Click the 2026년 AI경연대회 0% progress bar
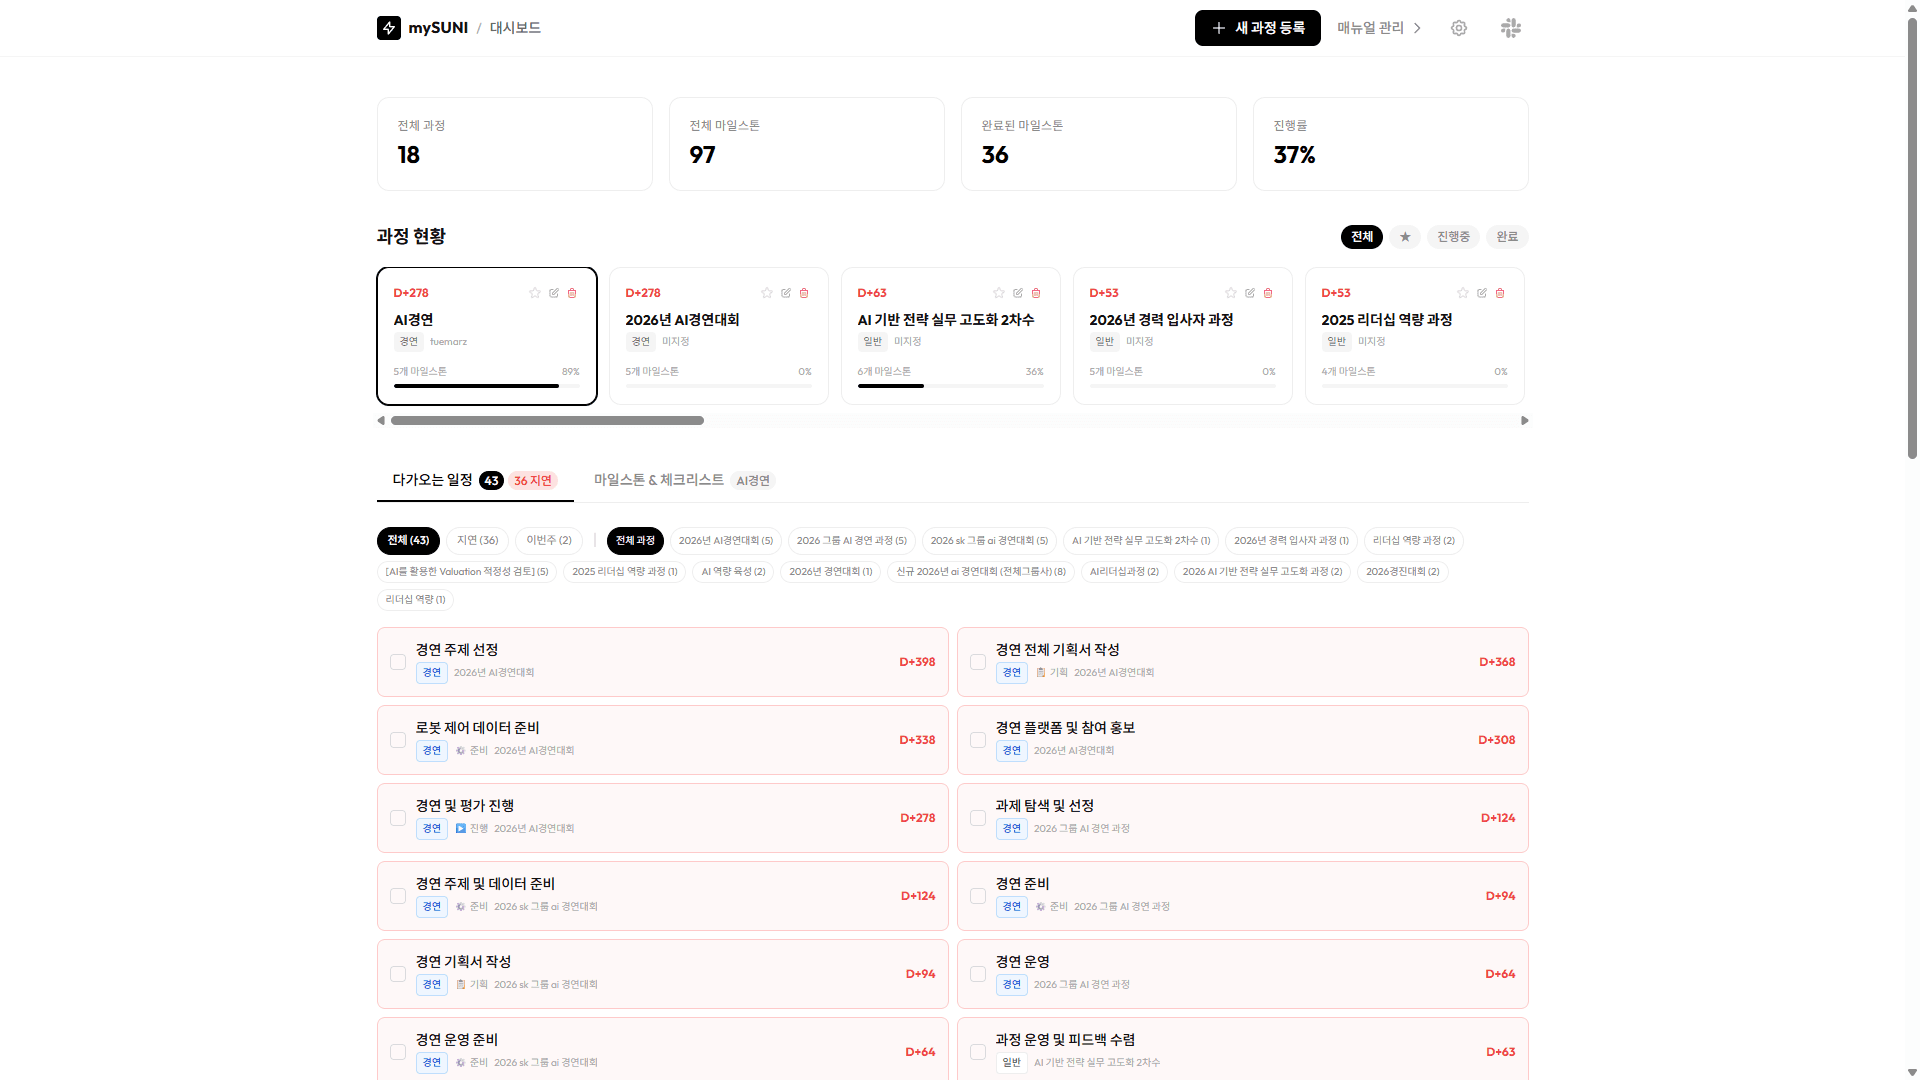1920x1080 pixels. (719, 385)
